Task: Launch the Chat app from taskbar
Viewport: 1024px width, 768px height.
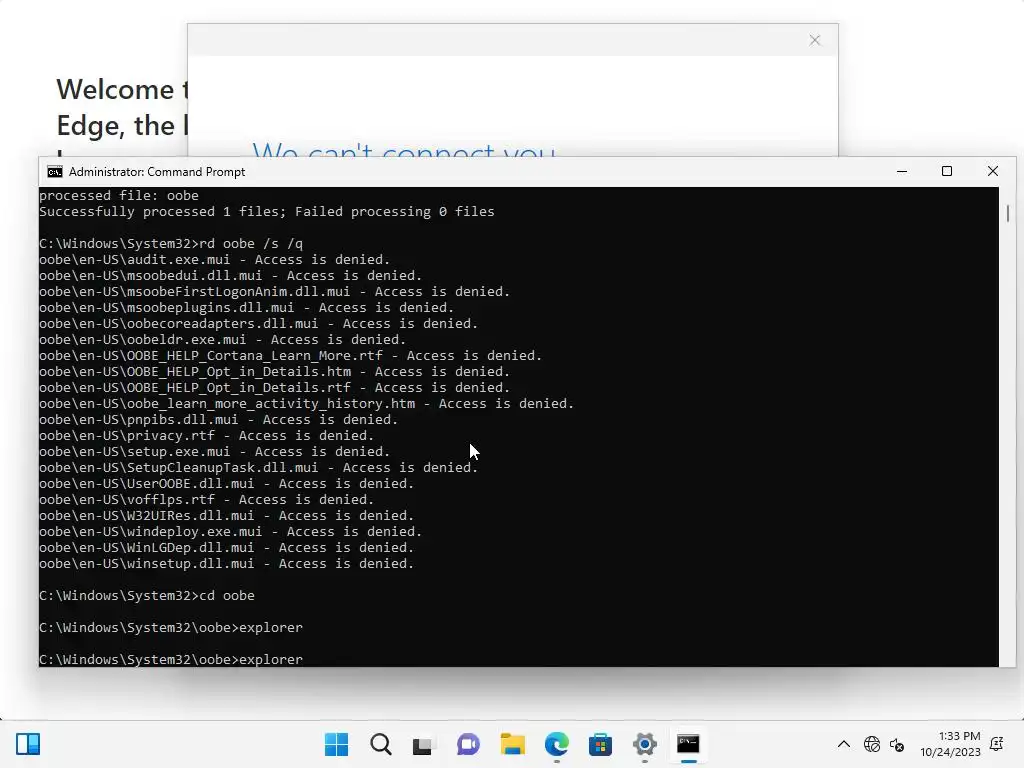Action: tap(468, 744)
